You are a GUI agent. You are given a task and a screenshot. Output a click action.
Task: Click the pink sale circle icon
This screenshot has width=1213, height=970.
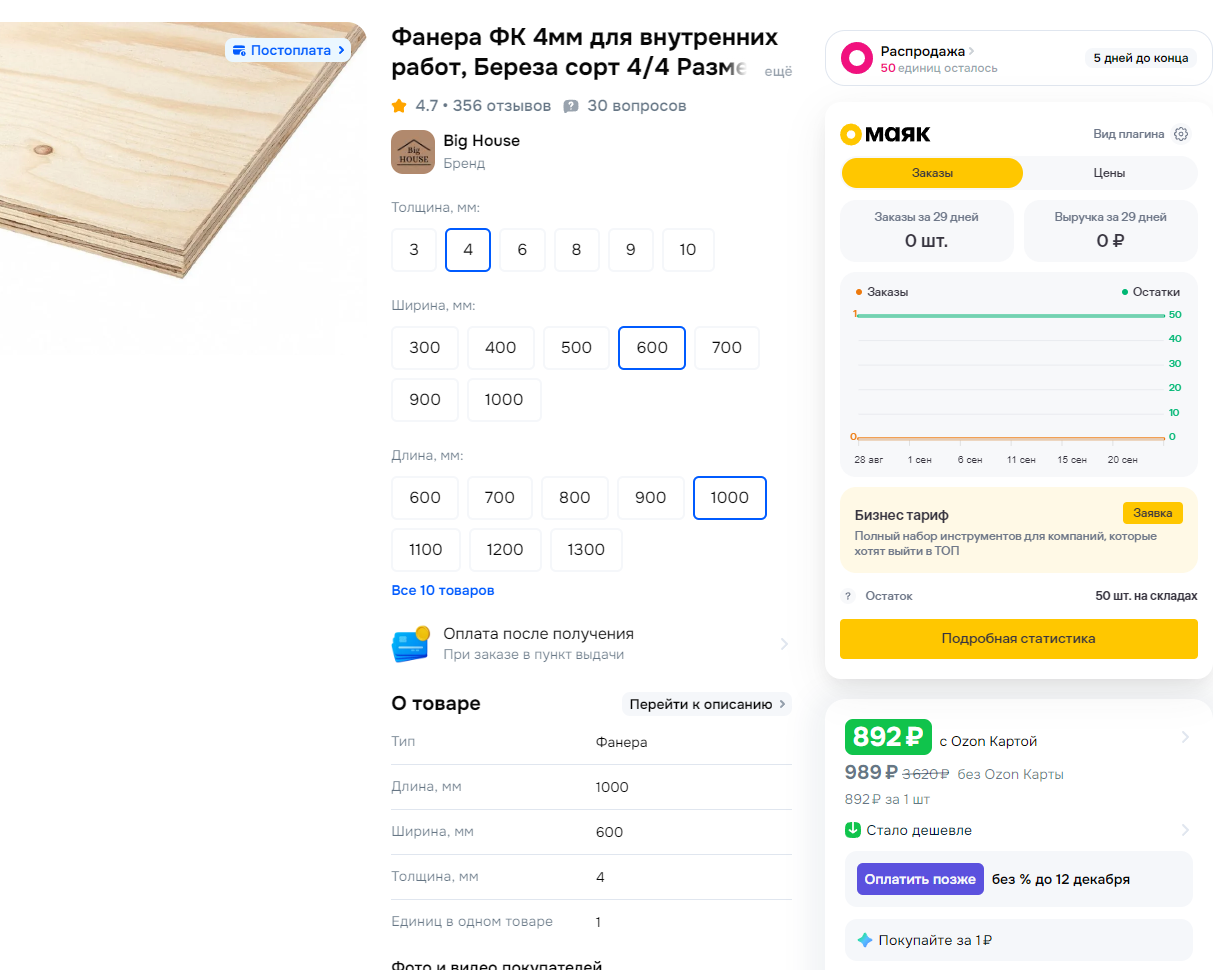[x=856, y=58]
